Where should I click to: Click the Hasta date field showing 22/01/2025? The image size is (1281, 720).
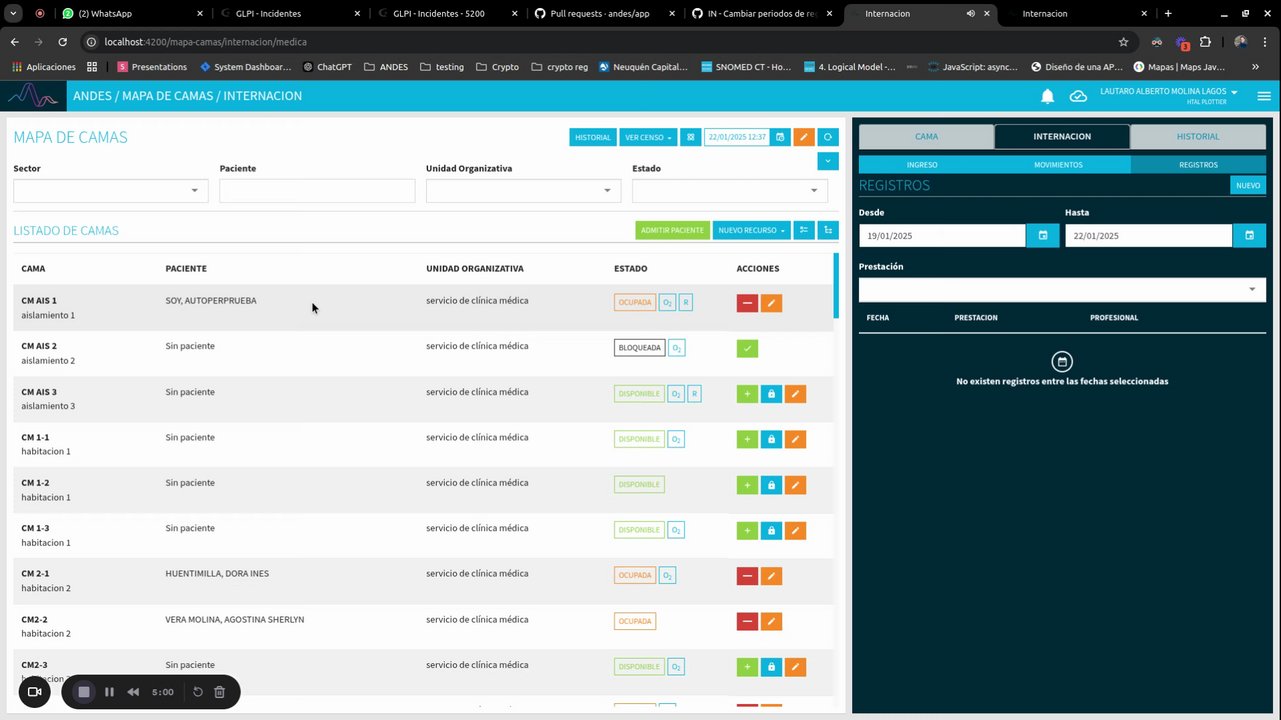point(1148,235)
